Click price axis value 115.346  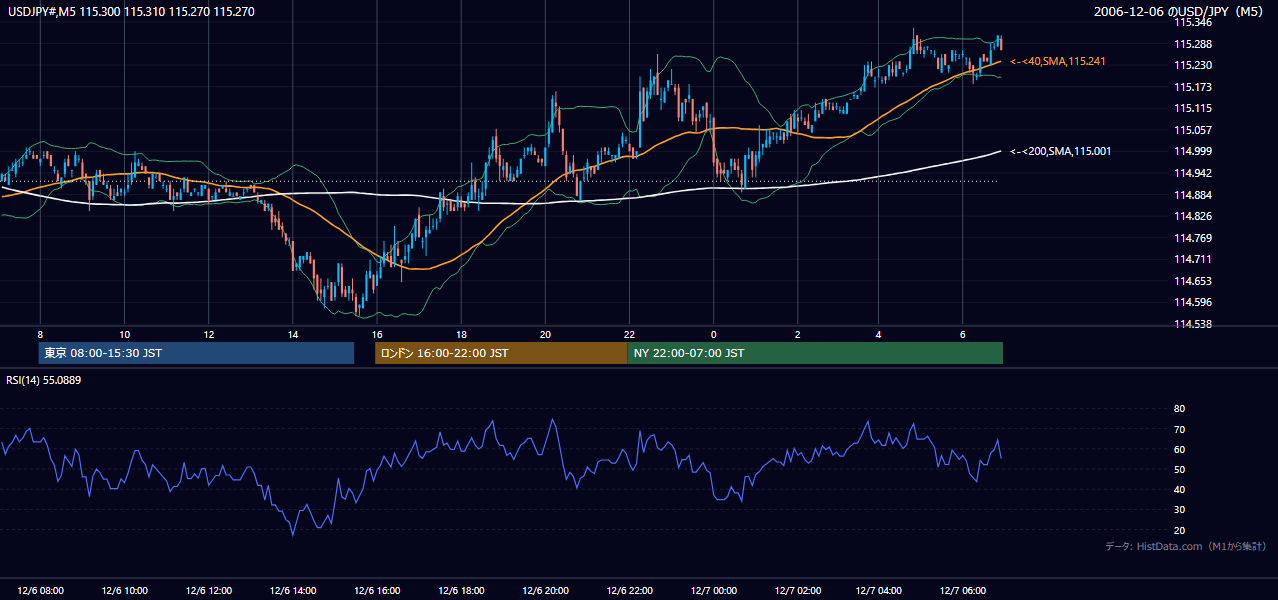tap(1192, 22)
